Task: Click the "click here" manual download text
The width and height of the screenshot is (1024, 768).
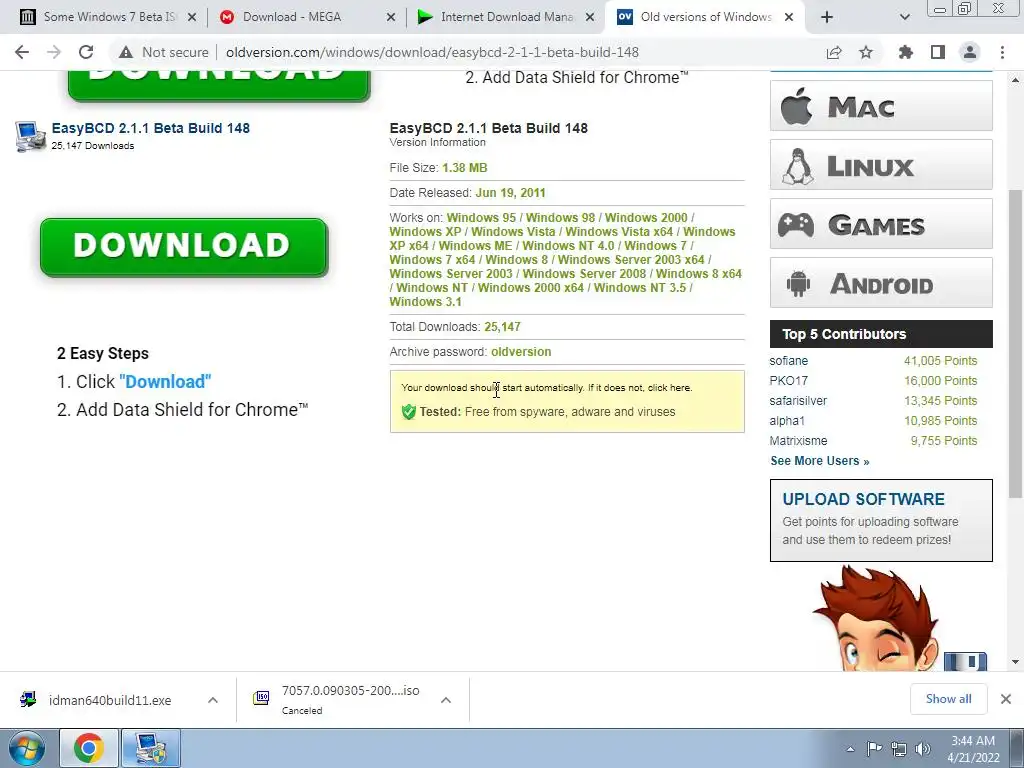Action: [x=669, y=388]
